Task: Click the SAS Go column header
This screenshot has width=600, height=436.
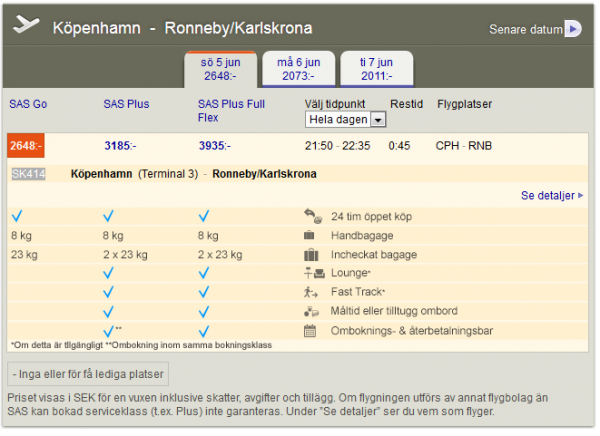Action: pyautogui.click(x=28, y=104)
